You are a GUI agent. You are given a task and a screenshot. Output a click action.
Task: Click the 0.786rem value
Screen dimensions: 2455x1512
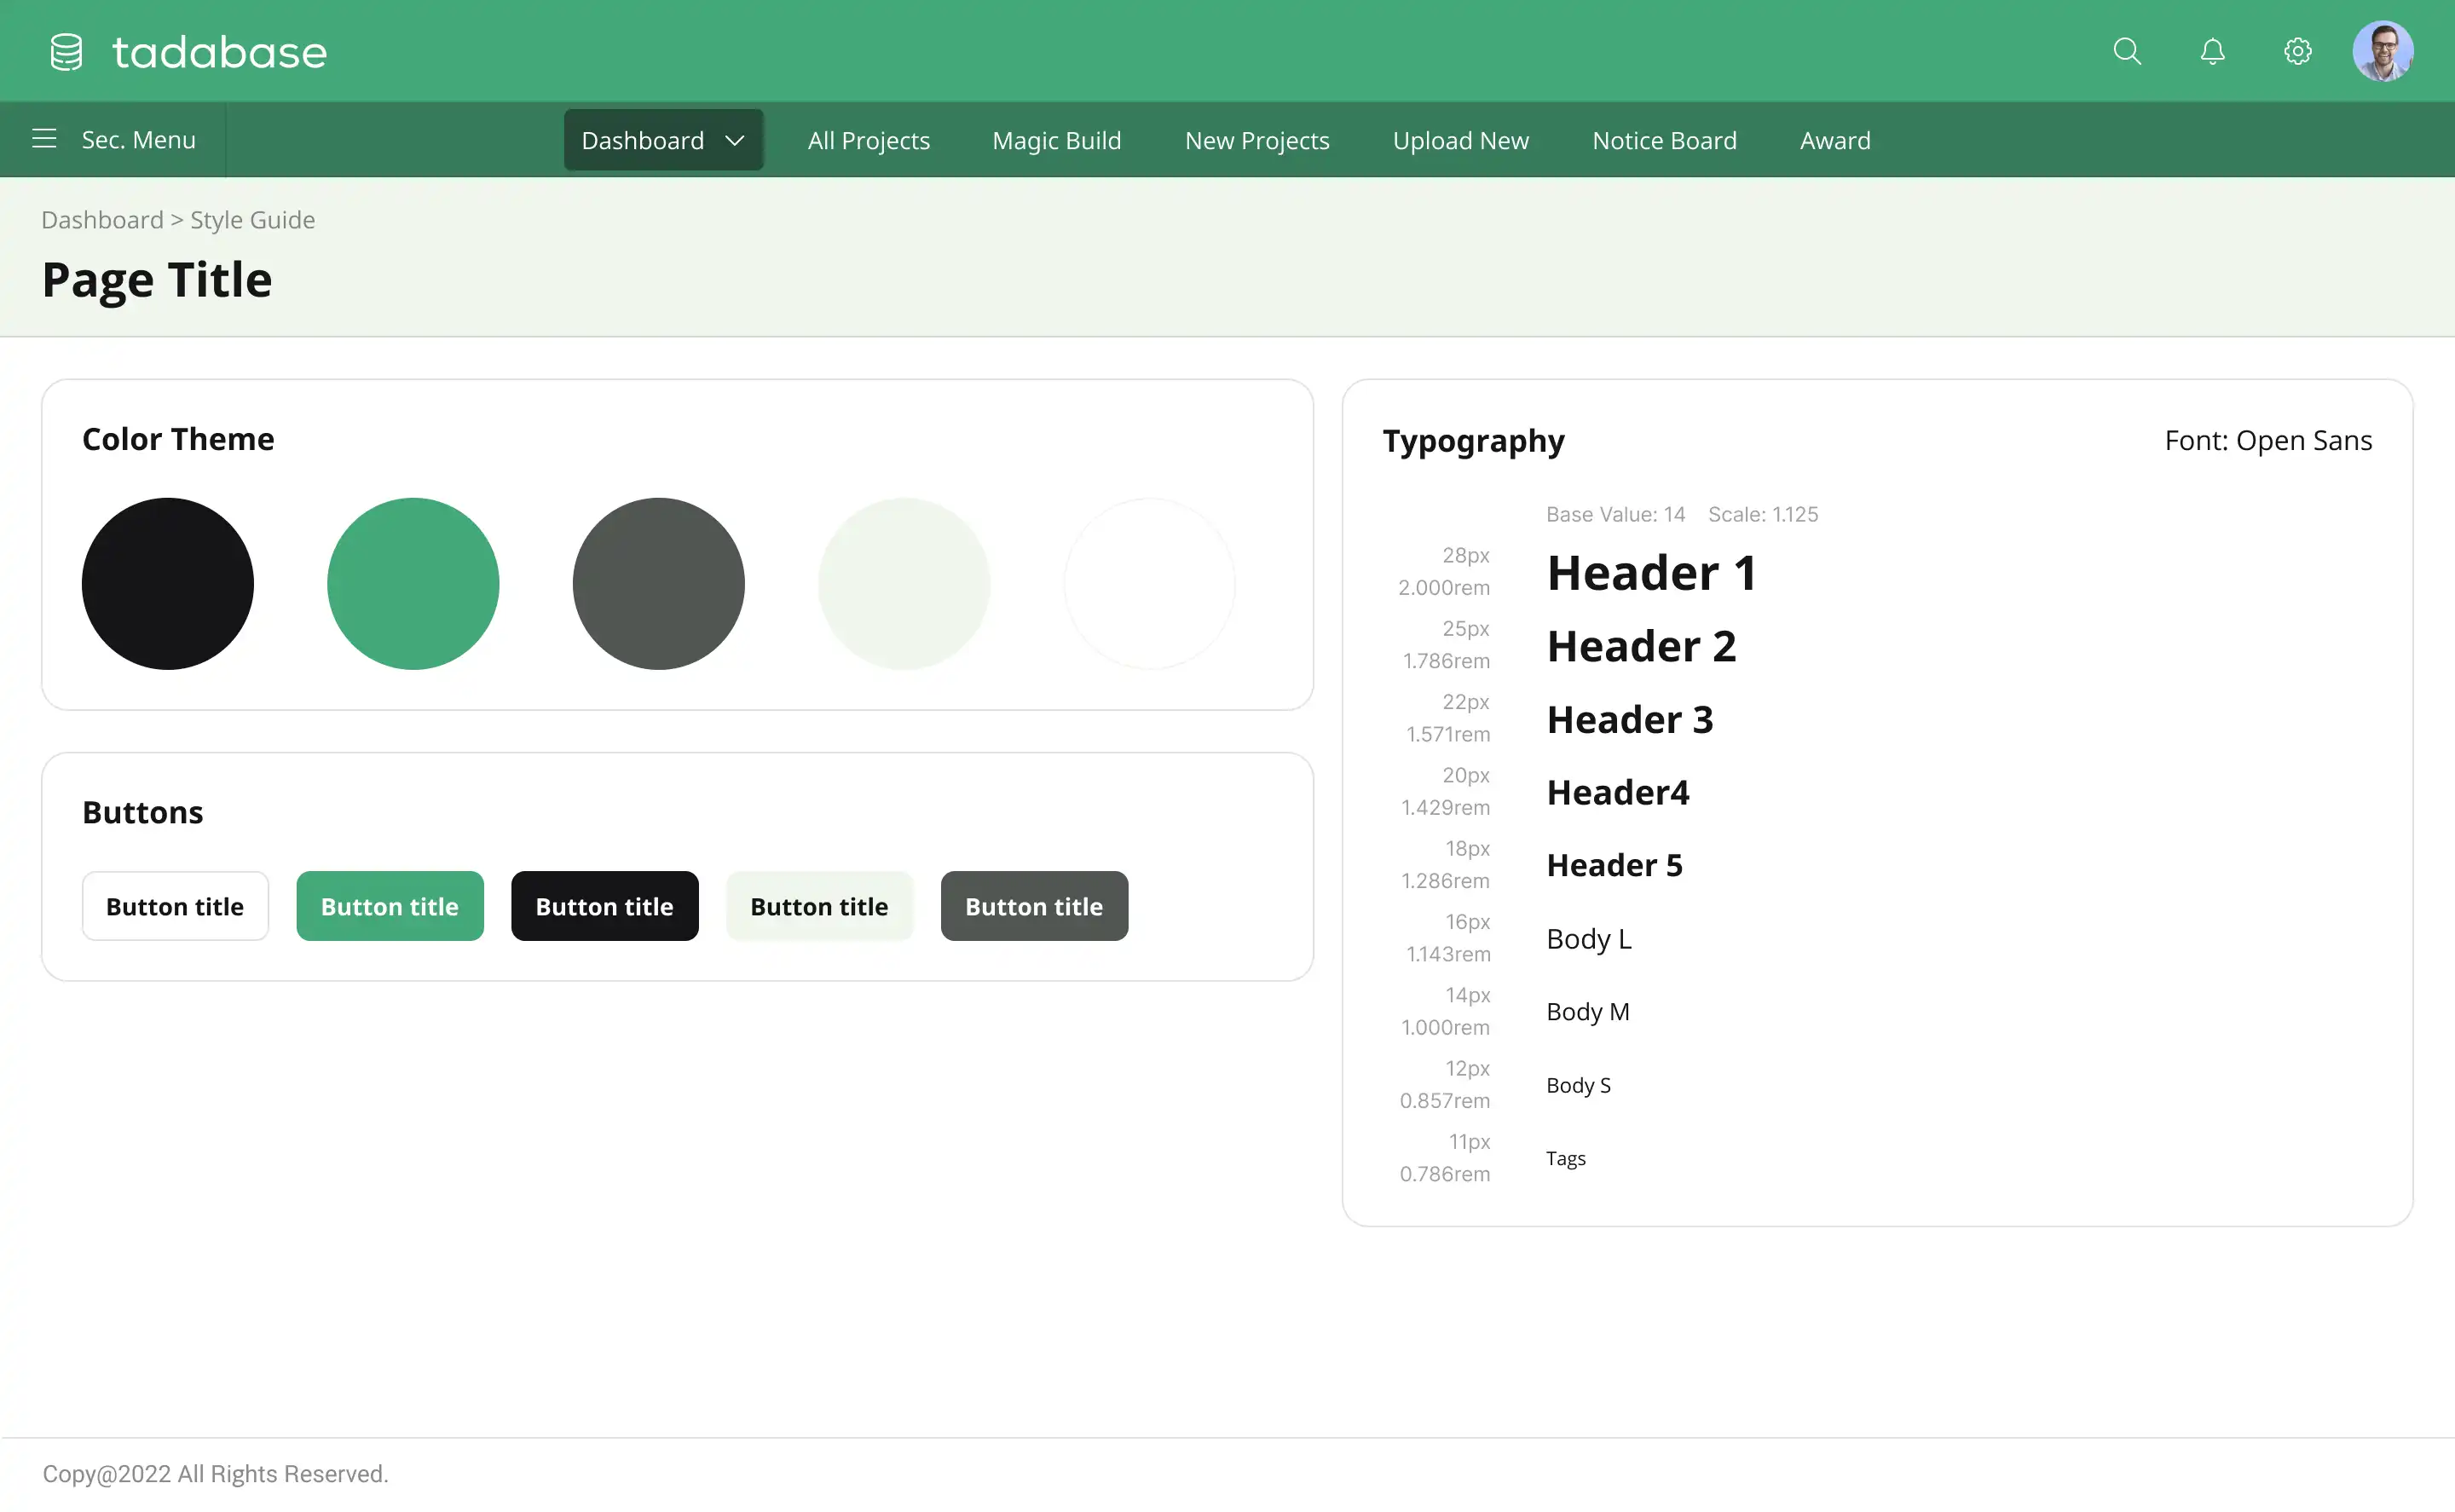click(x=1444, y=1174)
